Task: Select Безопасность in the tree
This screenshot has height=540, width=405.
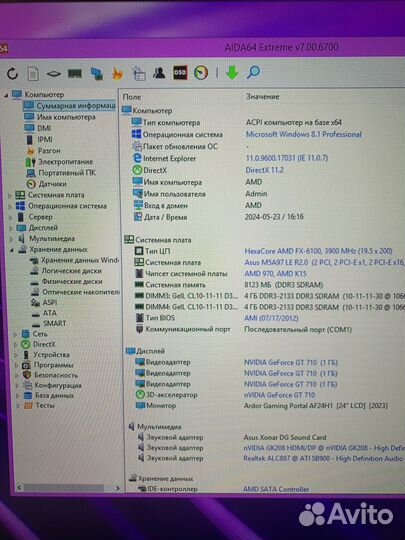Action: [x=56, y=375]
